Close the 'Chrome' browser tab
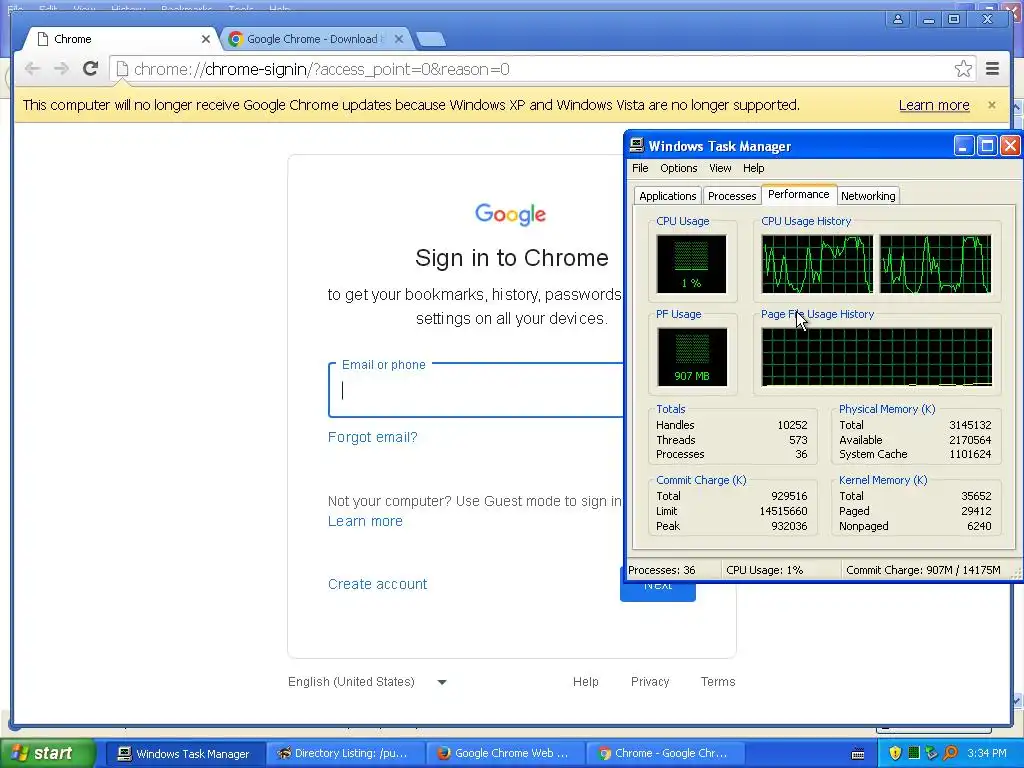Image resolution: width=1024 pixels, height=768 pixels. click(206, 39)
